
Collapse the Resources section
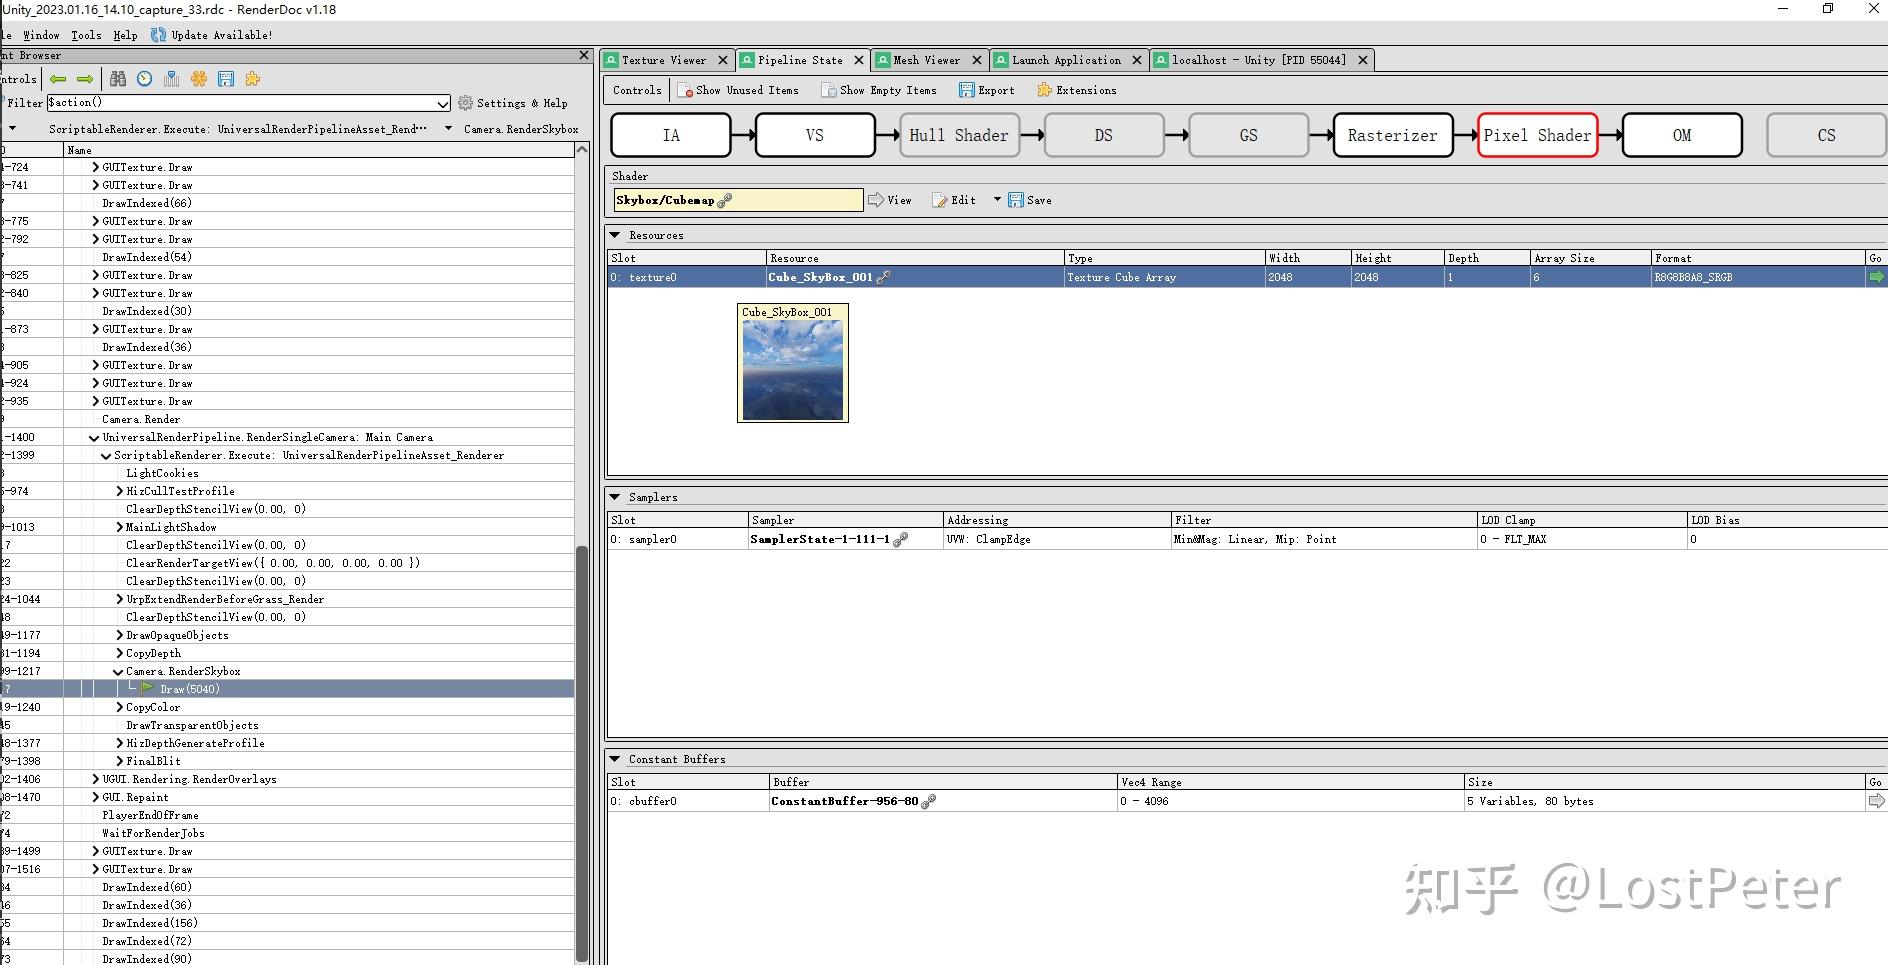(x=614, y=235)
